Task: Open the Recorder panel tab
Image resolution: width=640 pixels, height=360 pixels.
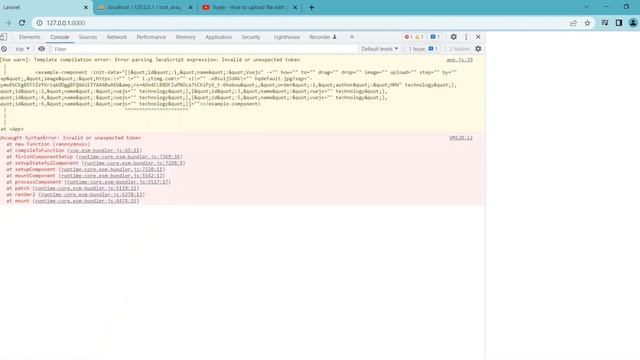Action: tap(322, 37)
